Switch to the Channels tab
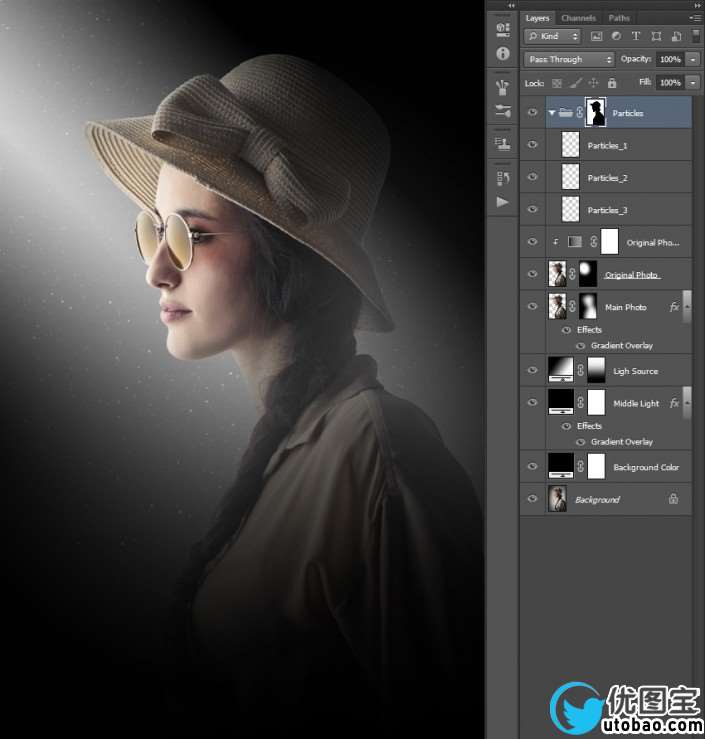705x739 pixels. (x=578, y=18)
